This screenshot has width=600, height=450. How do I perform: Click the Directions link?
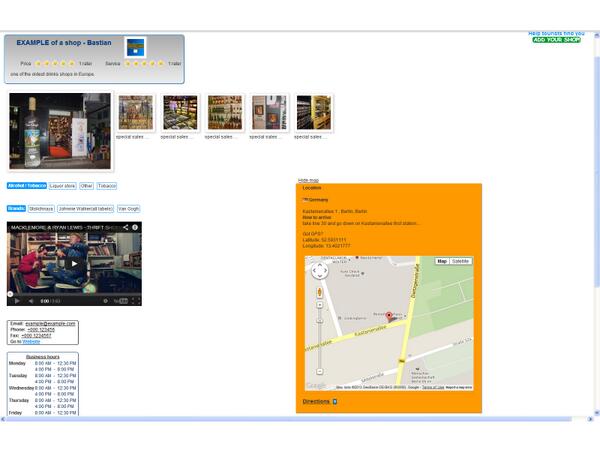316,401
